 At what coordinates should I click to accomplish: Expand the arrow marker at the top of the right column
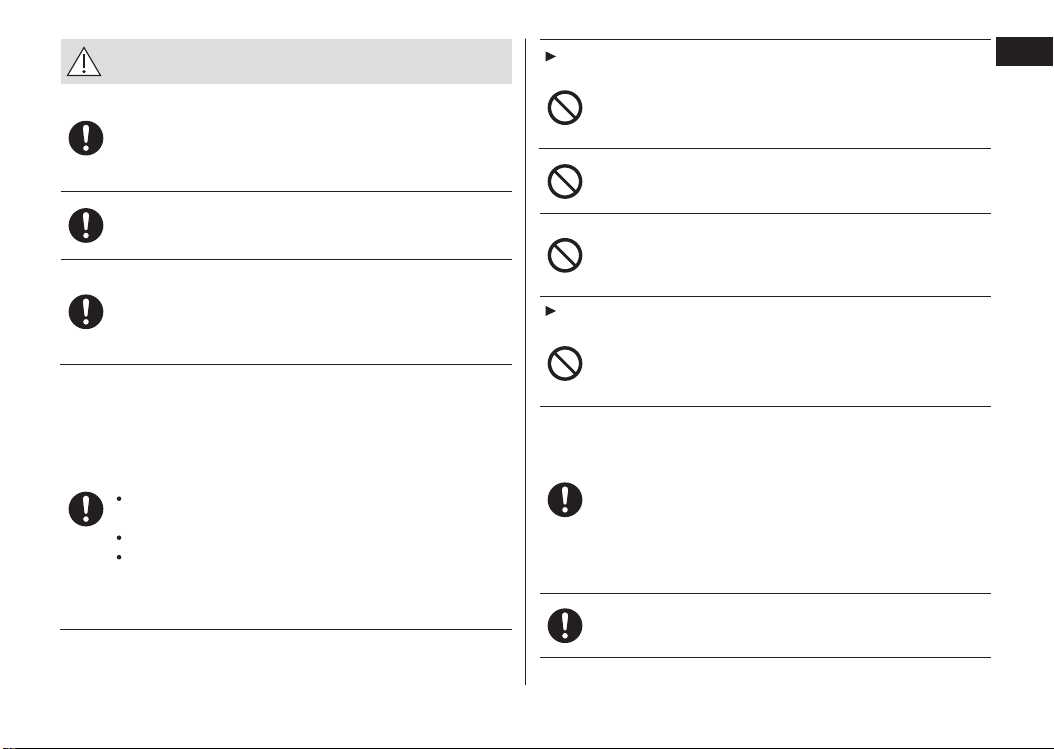551,57
